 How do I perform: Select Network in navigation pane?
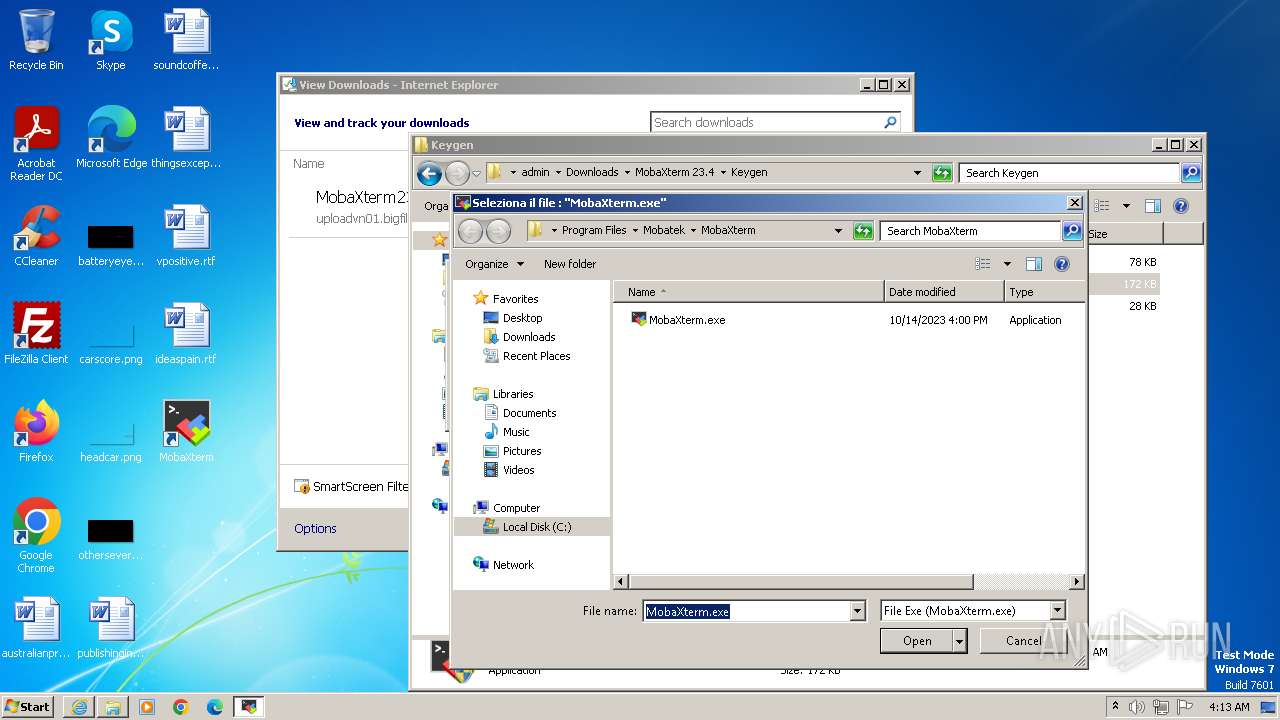coord(513,565)
